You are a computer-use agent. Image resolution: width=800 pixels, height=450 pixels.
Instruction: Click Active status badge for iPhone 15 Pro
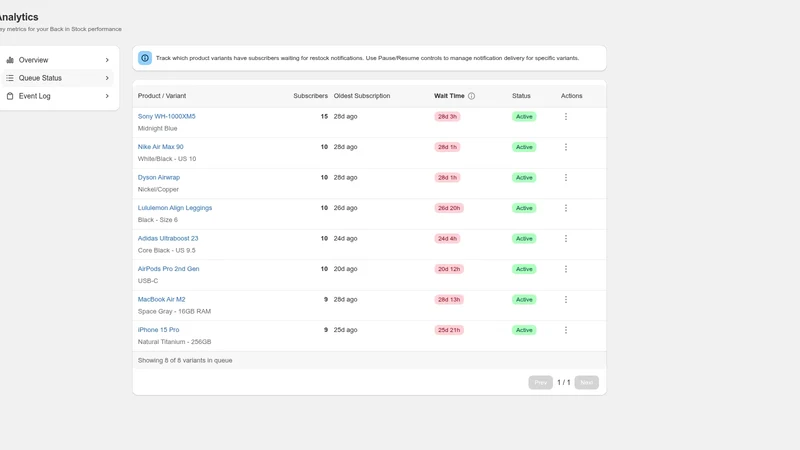click(x=524, y=330)
